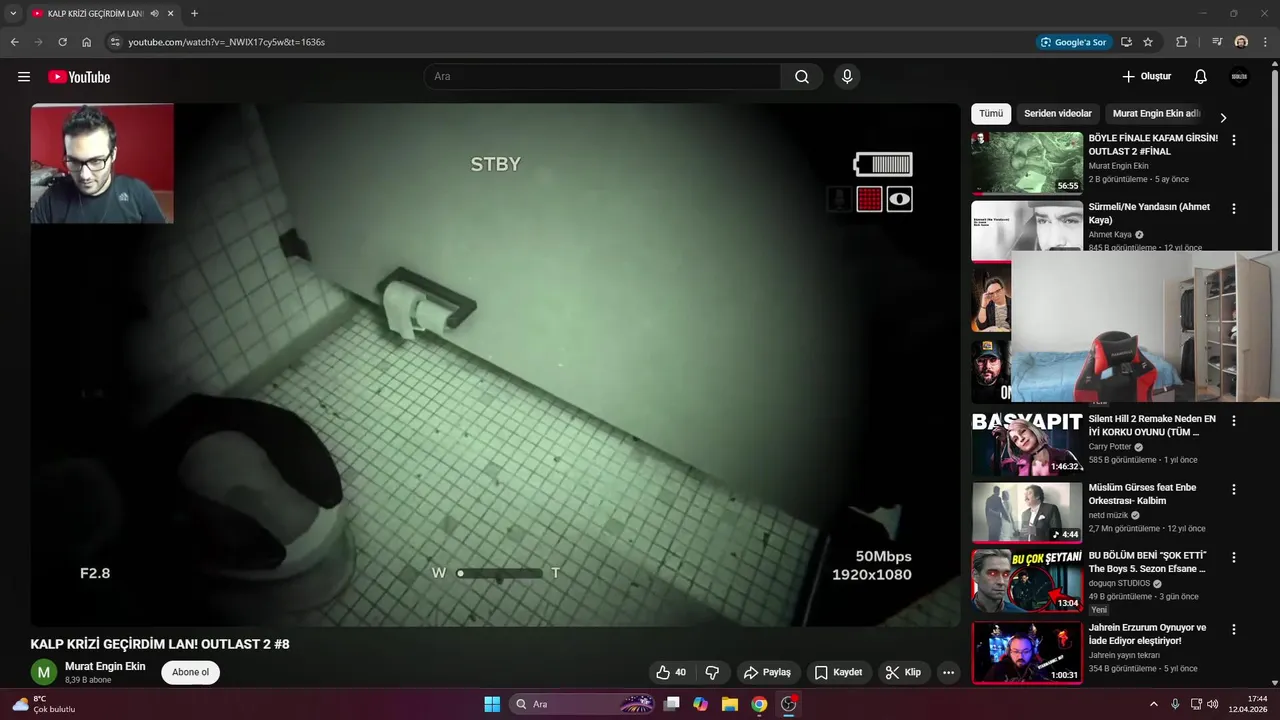Viewport: 1280px width, 720px height.
Task: Show next filter chips with right arrow
Action: click(1222, 117)
